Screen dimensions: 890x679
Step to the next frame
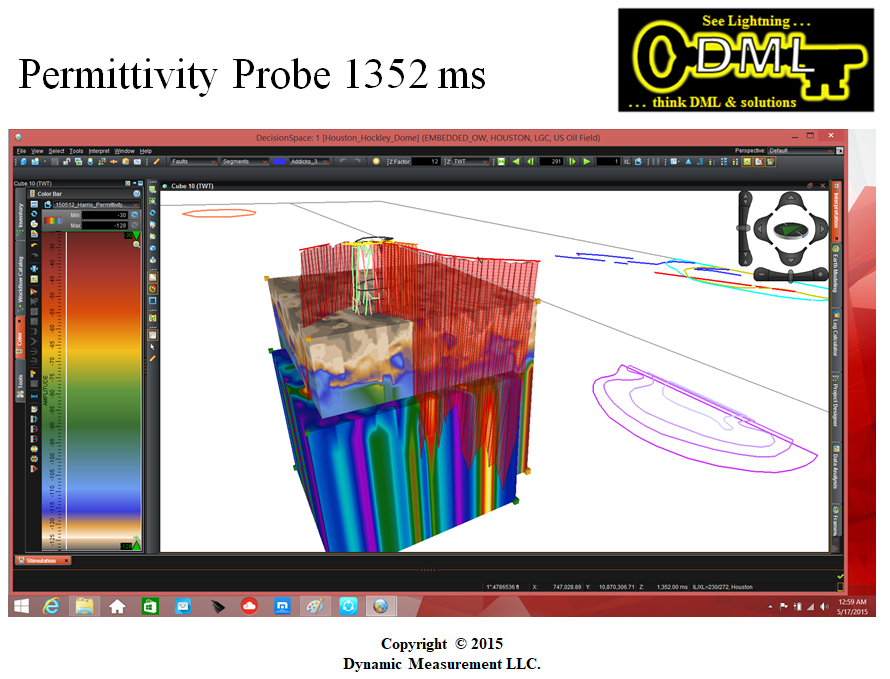(x=572, y=162)
